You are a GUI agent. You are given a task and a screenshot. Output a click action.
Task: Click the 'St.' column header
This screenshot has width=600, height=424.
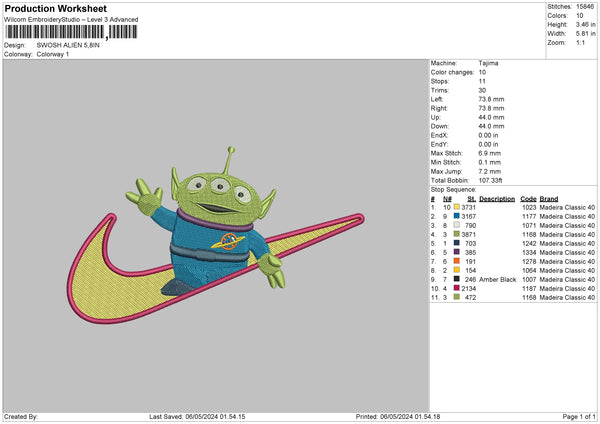471,199
